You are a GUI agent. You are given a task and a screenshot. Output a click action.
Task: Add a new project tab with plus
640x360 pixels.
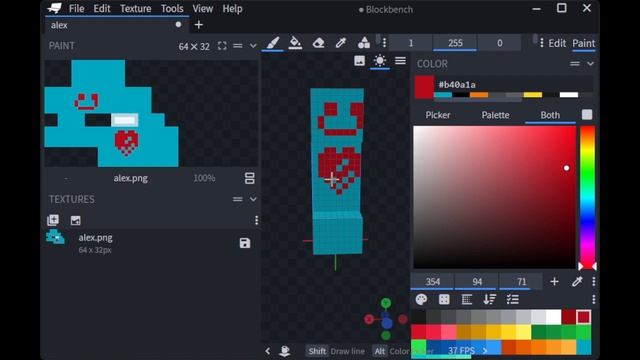coord(199,25)
